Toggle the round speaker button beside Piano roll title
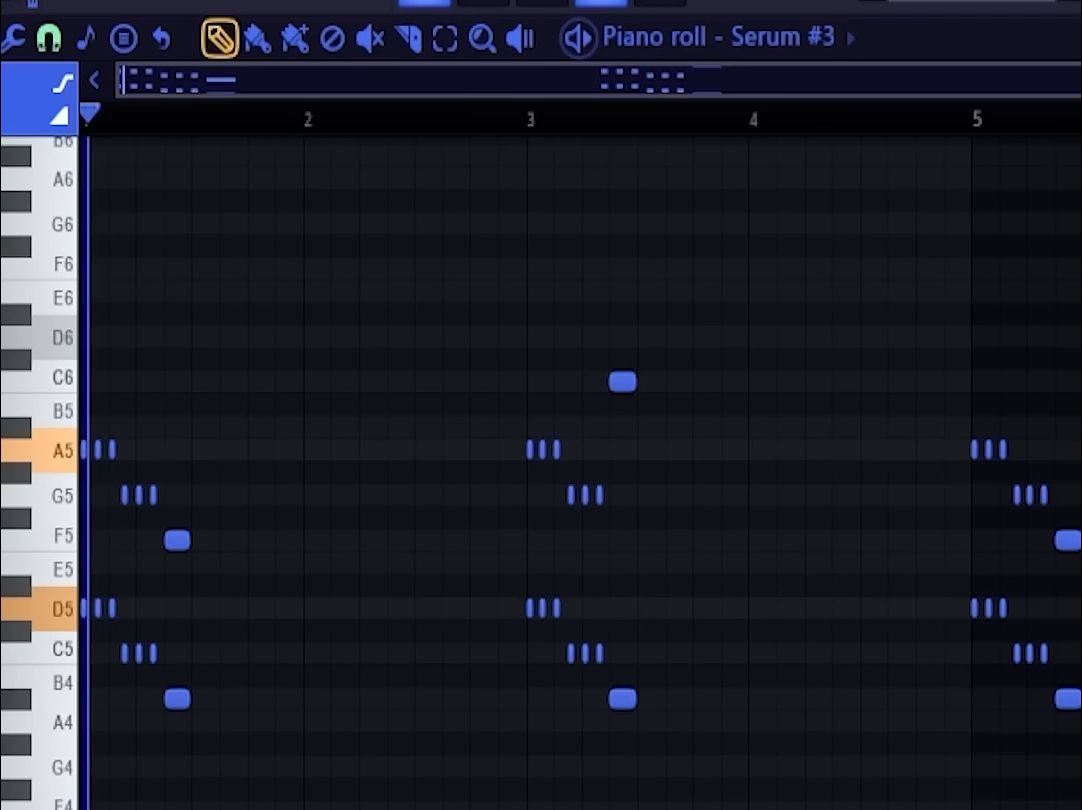The image size is (1082, 810). click(577, 39)
